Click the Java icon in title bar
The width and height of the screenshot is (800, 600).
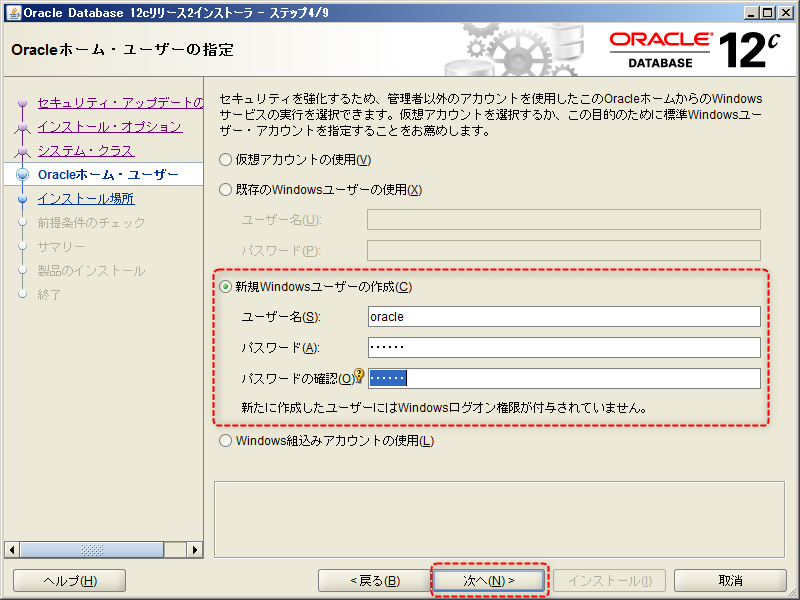(x=13, y=12)
